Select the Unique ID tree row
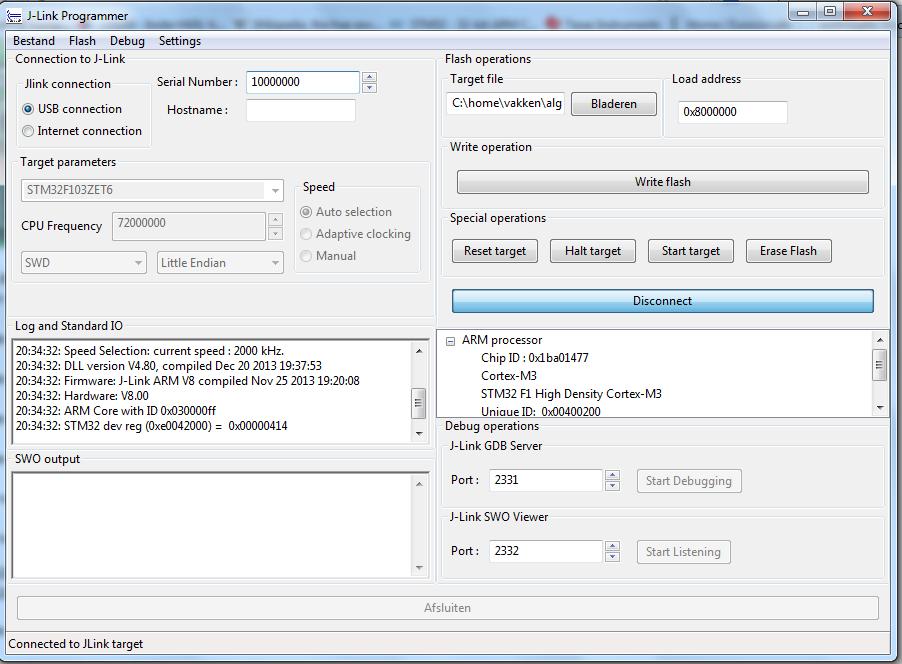902x664 pixels. [541, 411]
